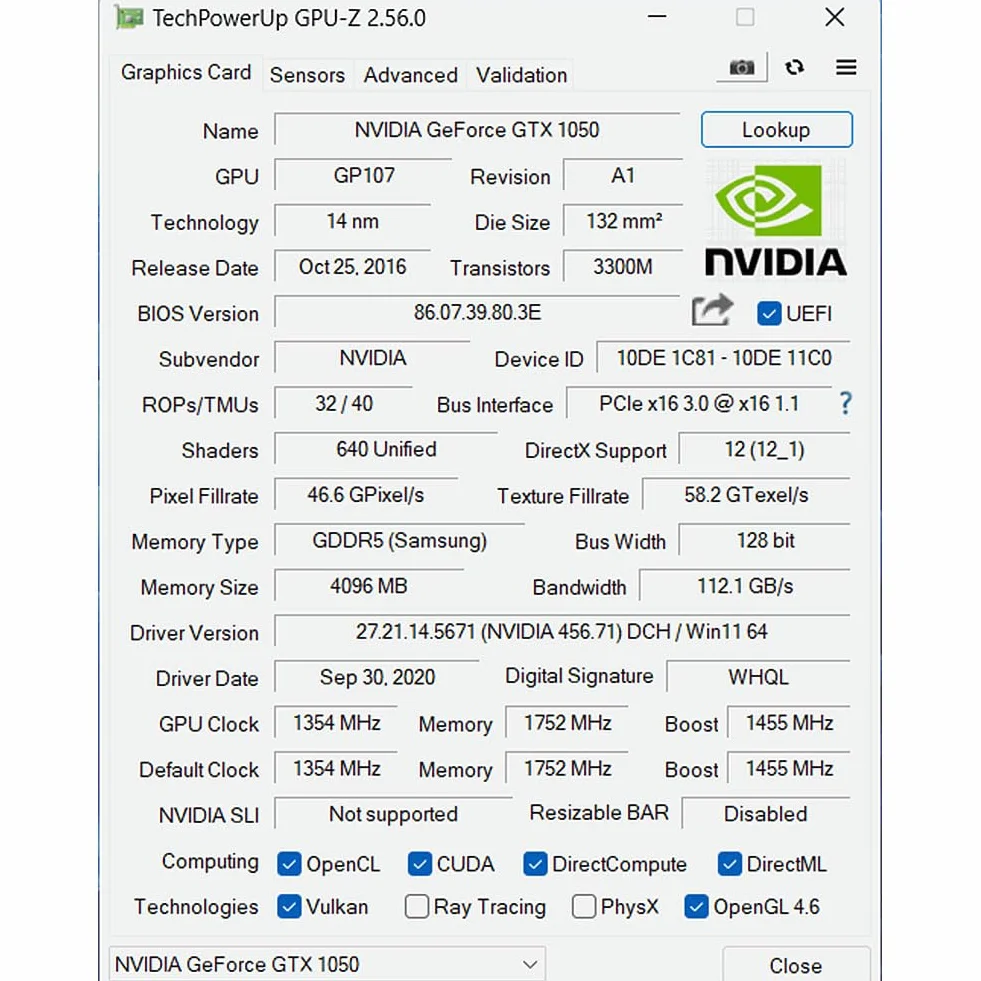
Task: Toggle the OpenGL 4.6 checkbox
Action: tap(696, 907)
